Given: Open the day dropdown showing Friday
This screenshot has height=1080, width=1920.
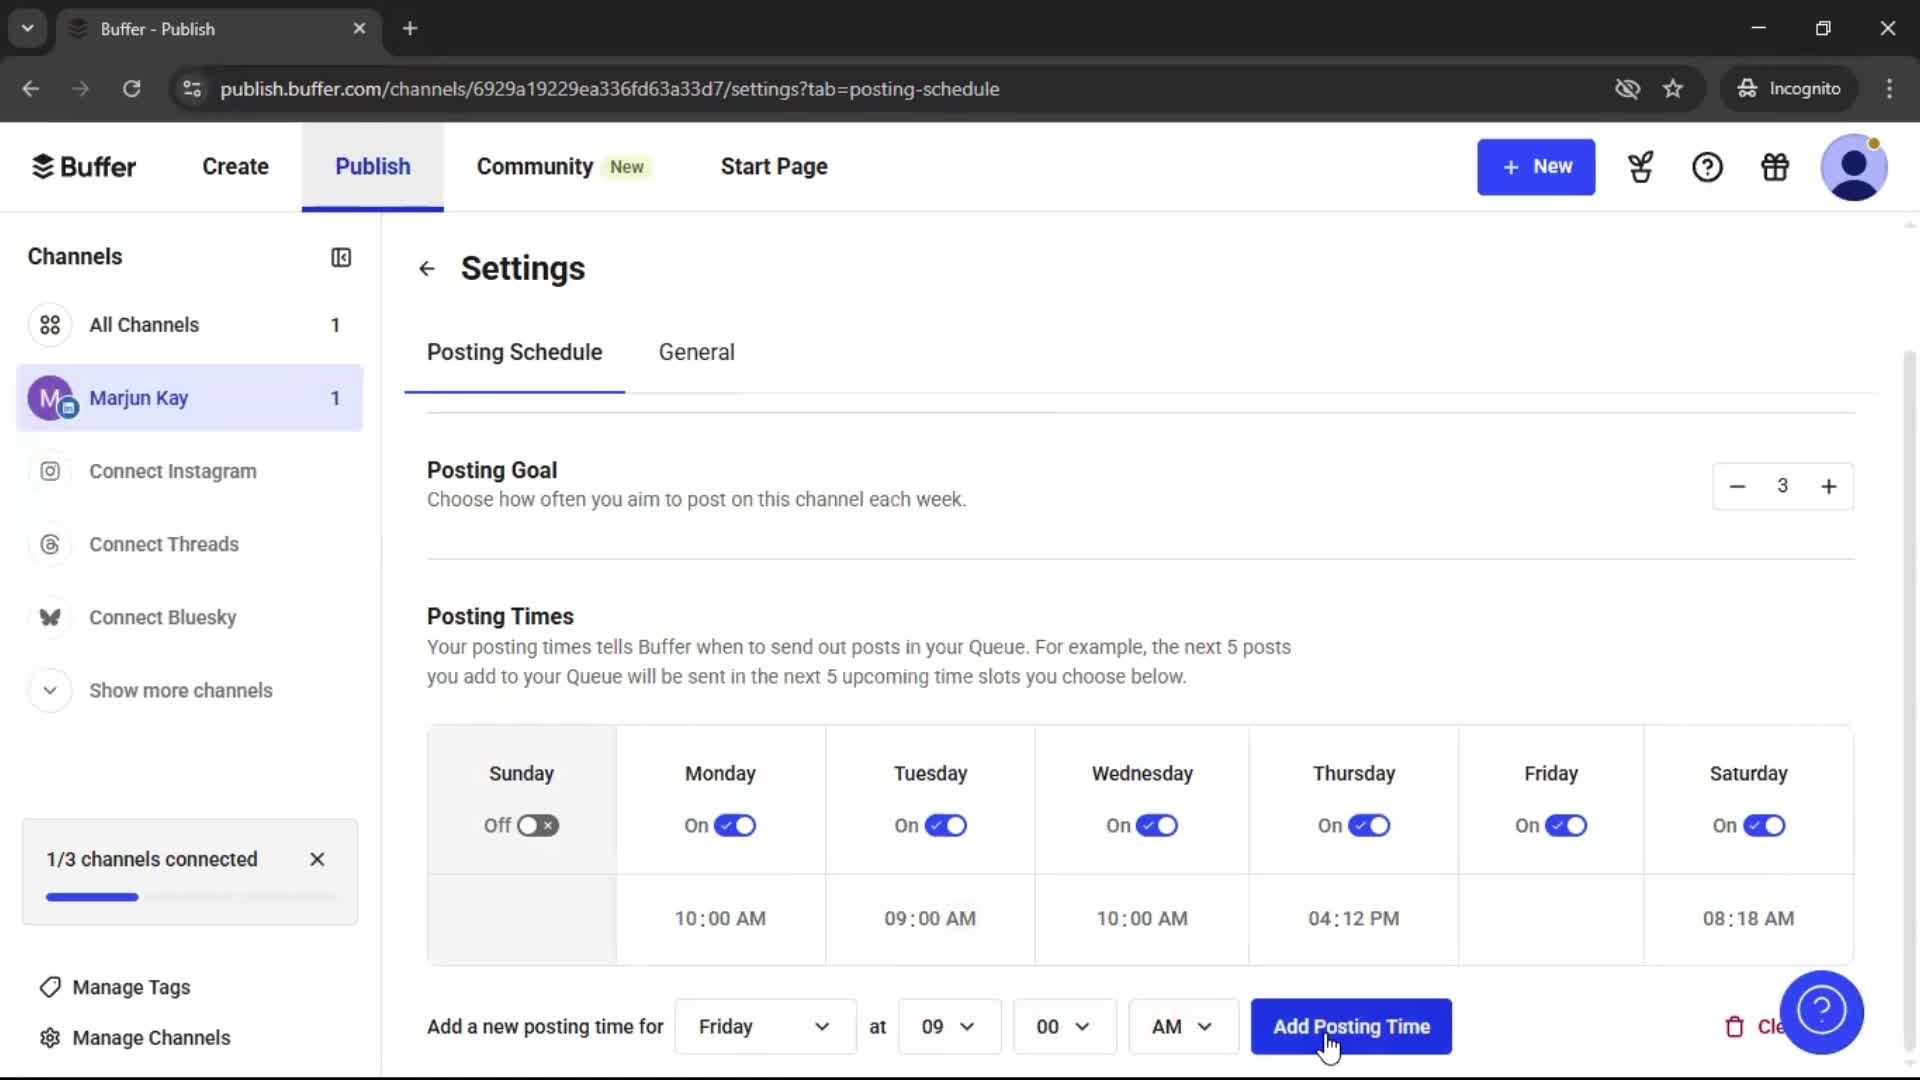Looking at the screenshot, I should pos(764,1026).
